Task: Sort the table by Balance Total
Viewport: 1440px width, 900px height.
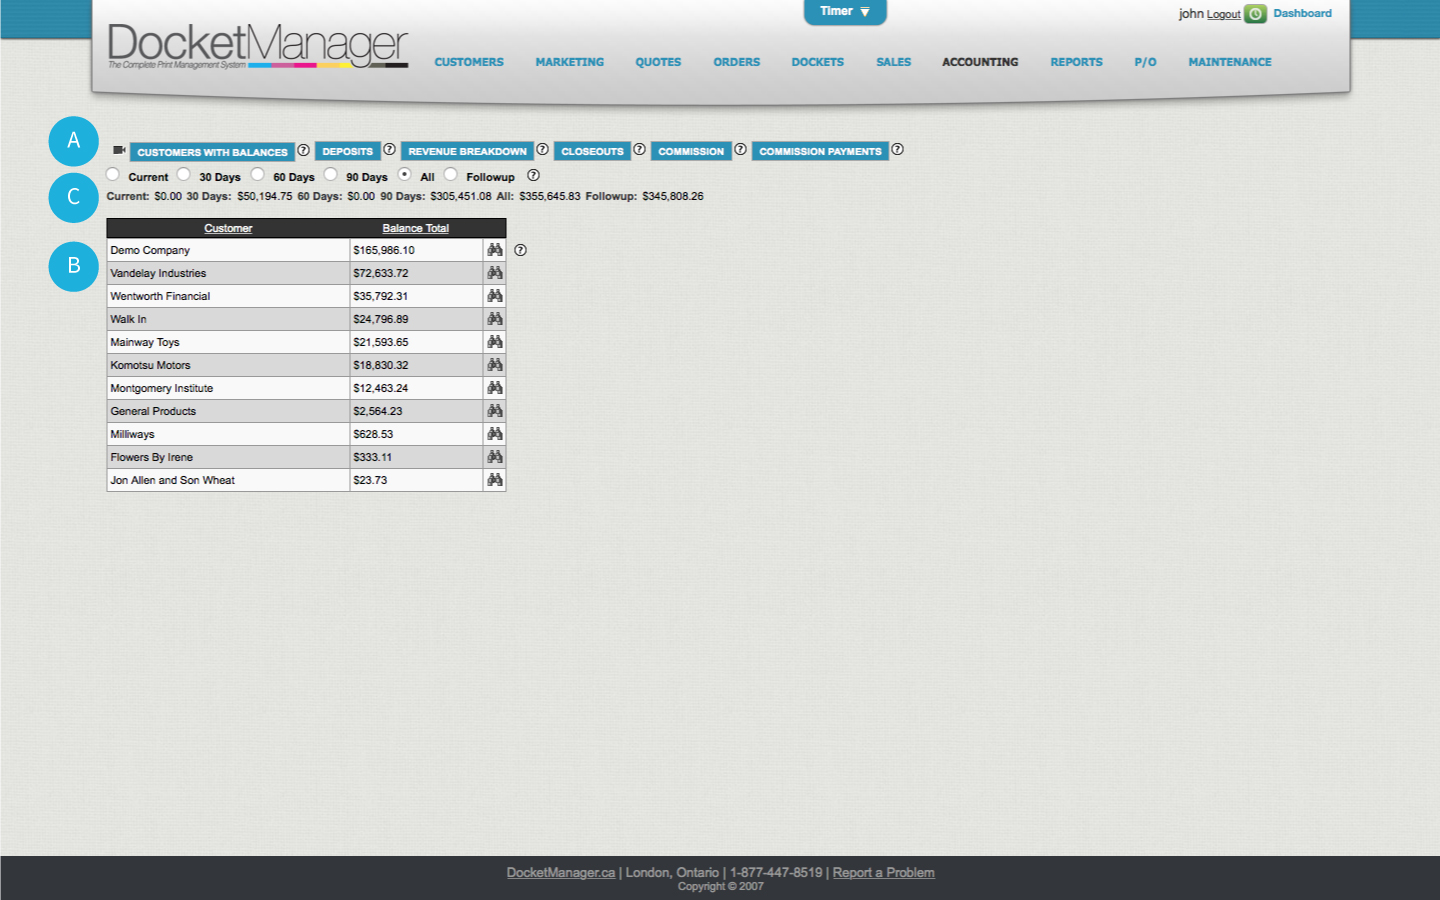Action: (415, 228)
